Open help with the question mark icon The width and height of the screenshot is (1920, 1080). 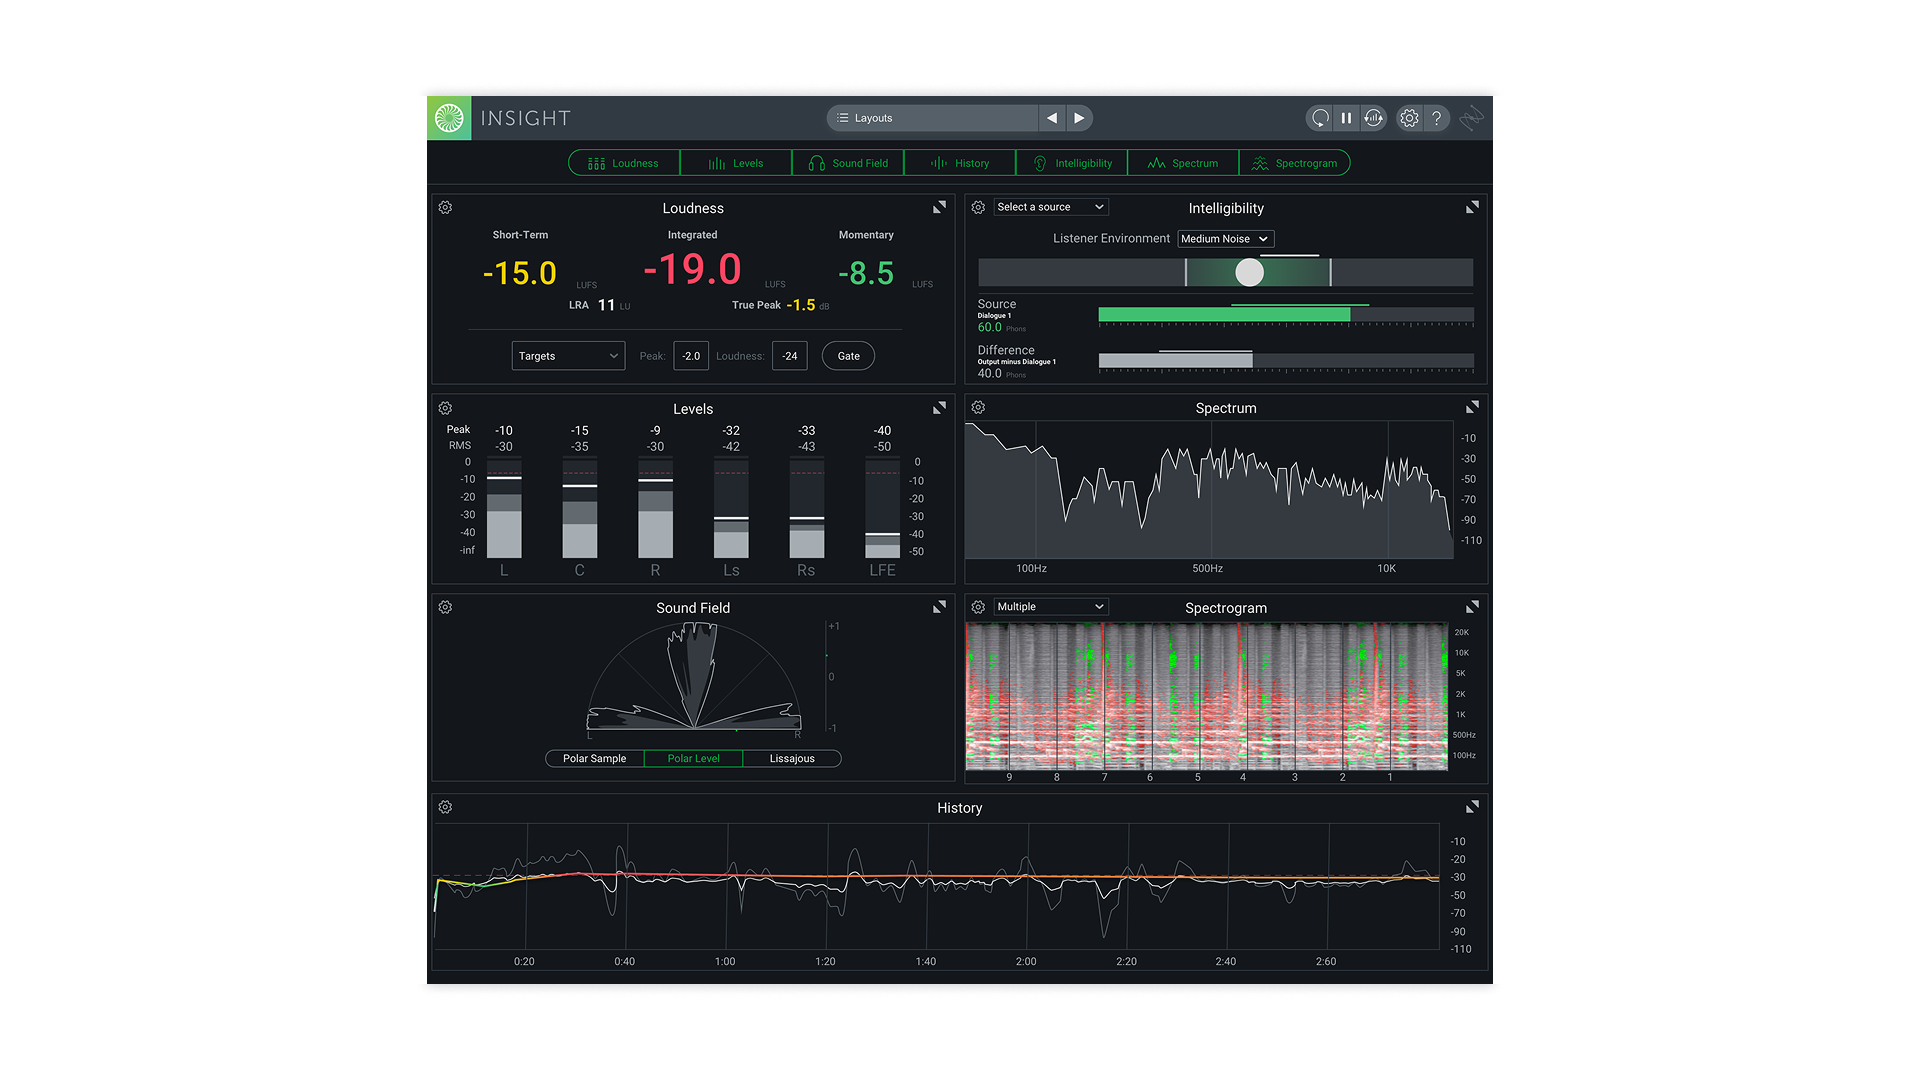pos(1437,118)
